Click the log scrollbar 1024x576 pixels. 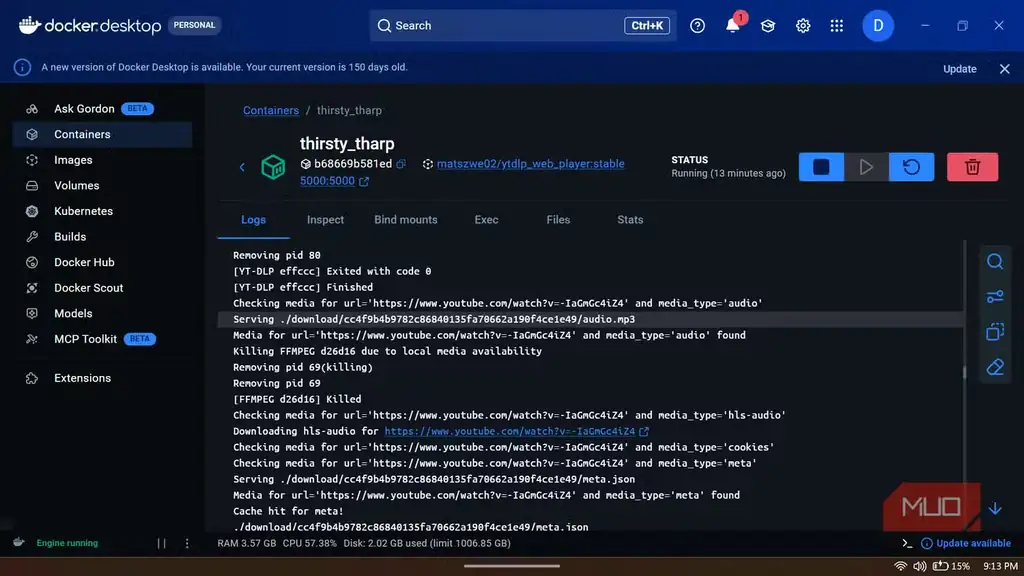(x=965, y=372)
